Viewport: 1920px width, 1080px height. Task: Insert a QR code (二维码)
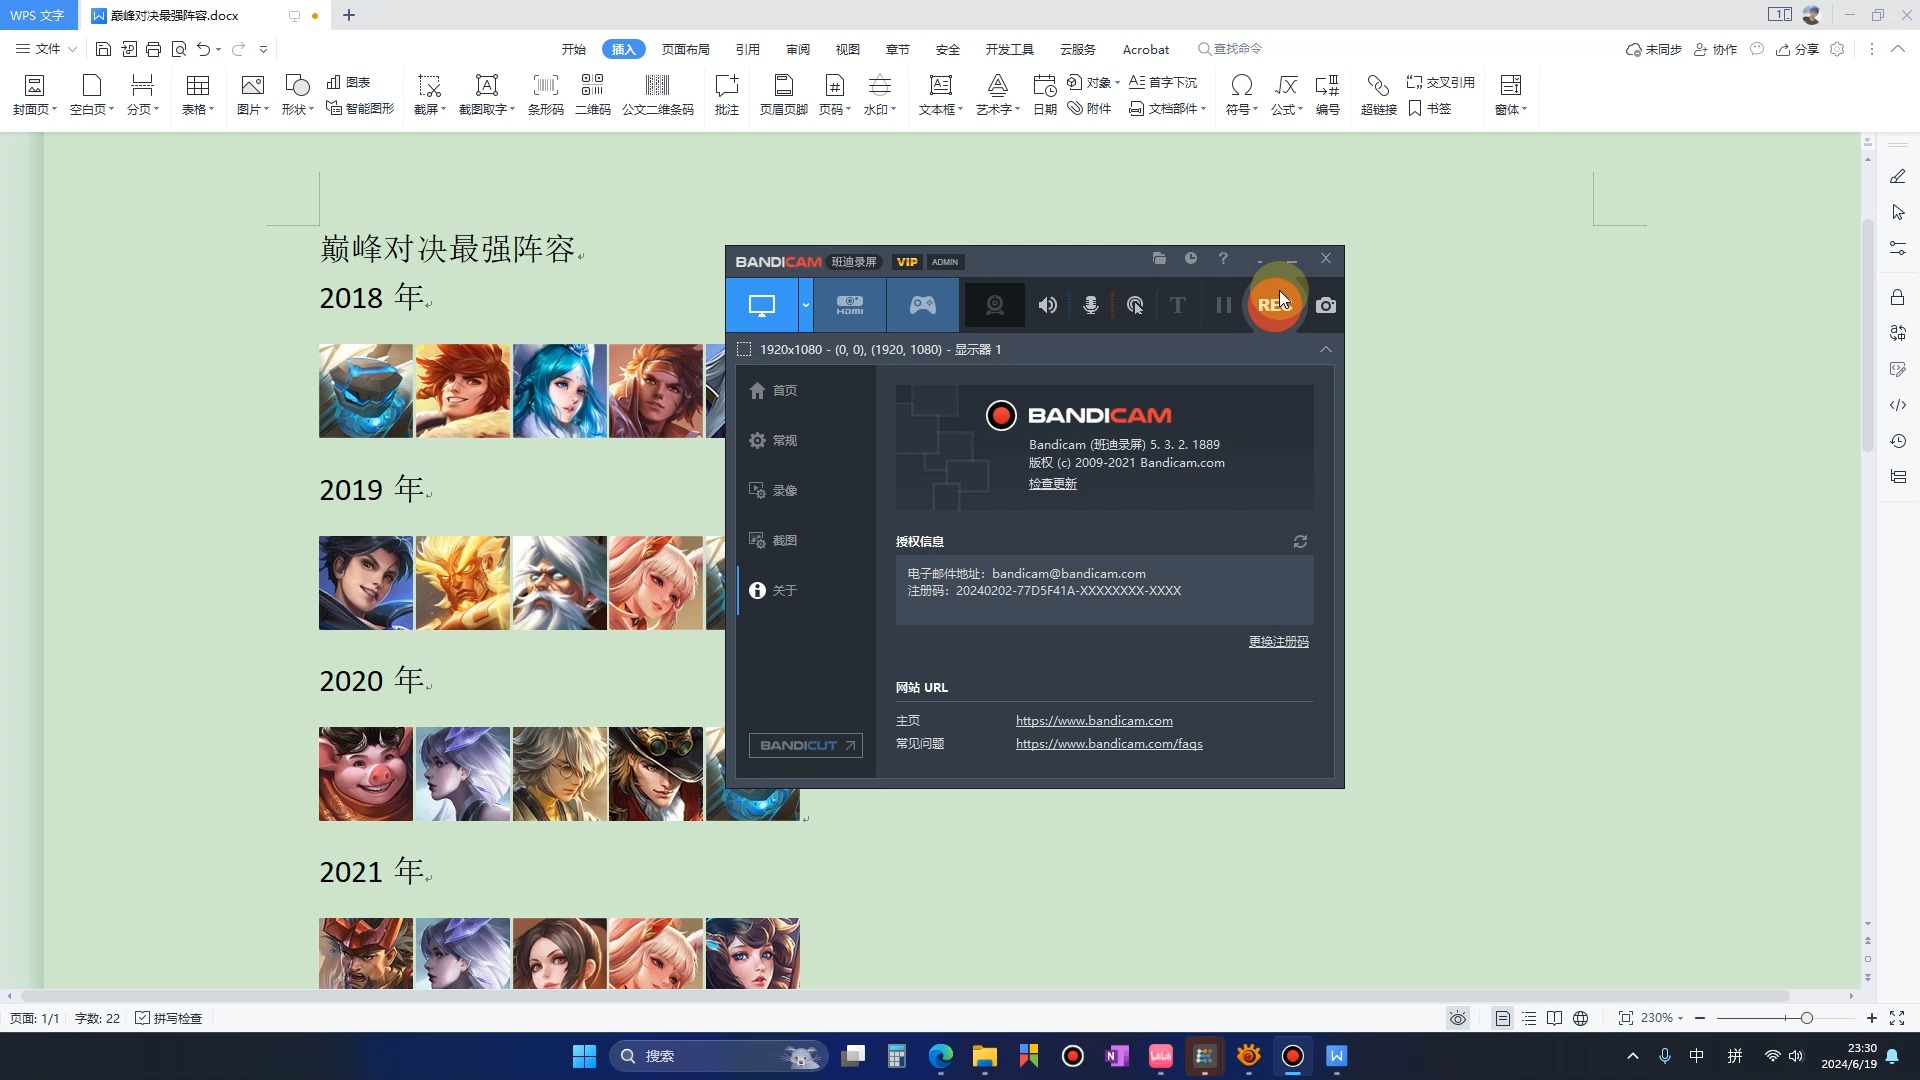(x=592, y=95)
